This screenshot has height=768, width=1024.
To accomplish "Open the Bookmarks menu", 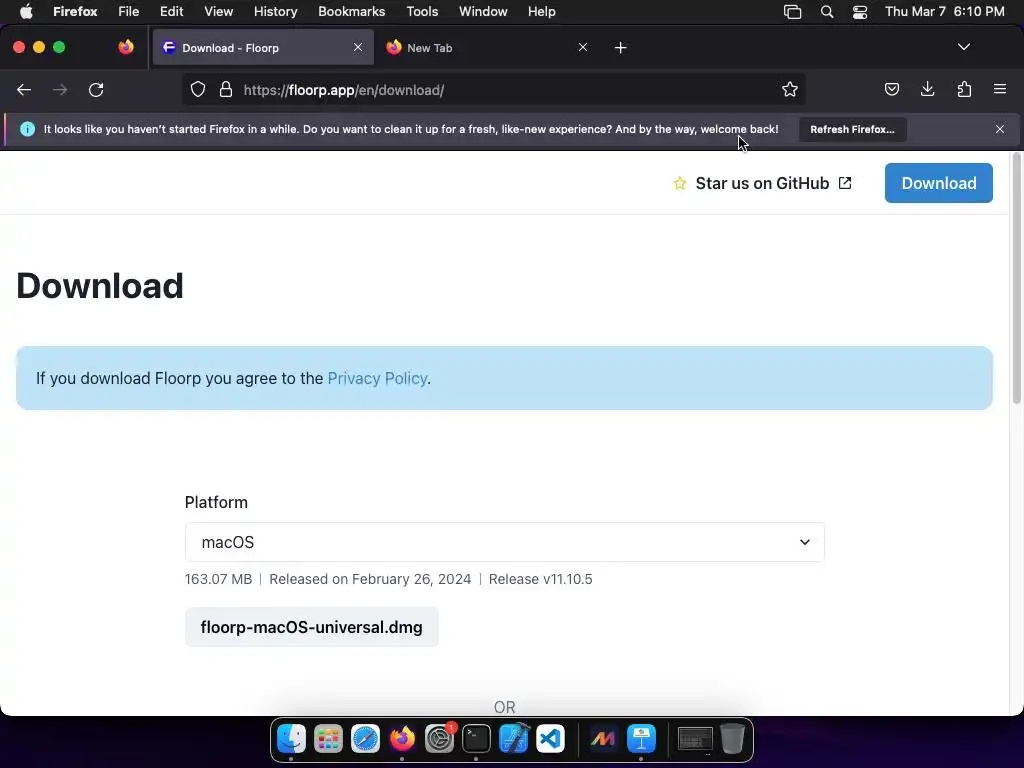I will [351, 11].
